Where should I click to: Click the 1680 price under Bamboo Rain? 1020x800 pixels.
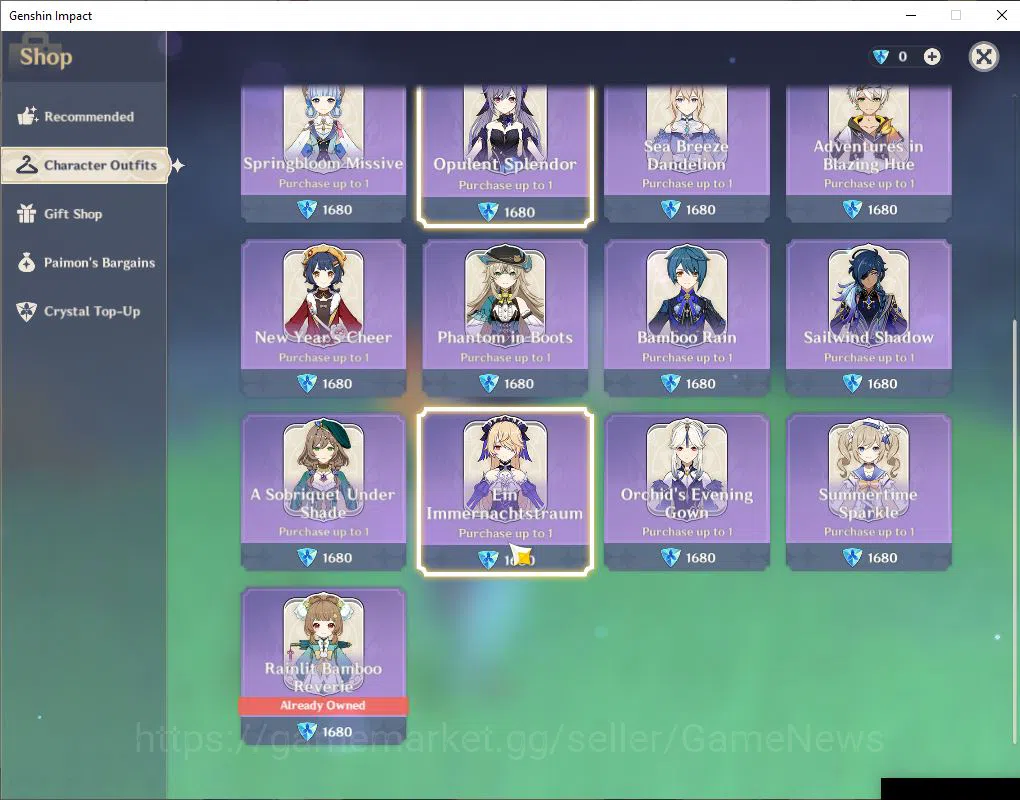[x=701, y=384]
